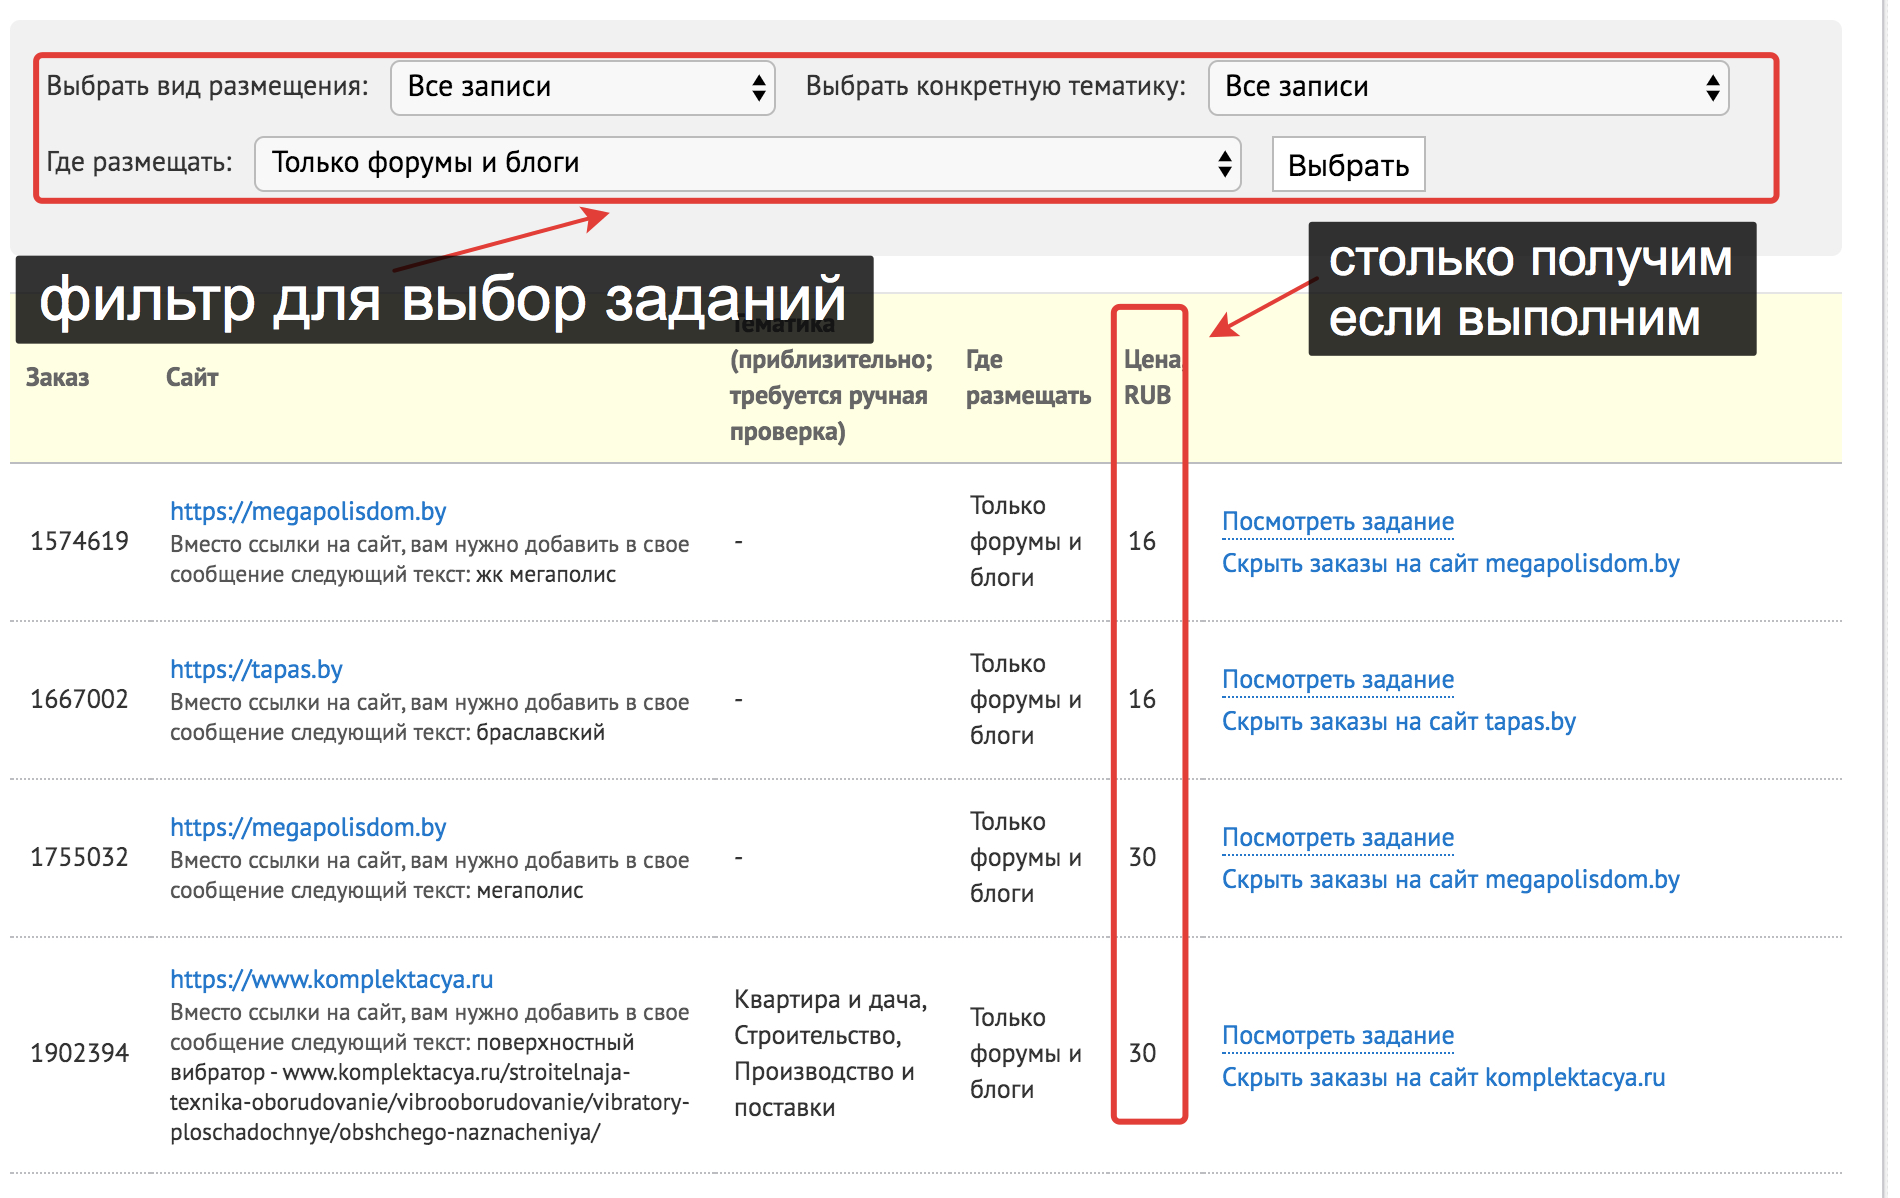
Task: Click the 'Выбрать' filter button
Action: click(x=1348, y=164)
